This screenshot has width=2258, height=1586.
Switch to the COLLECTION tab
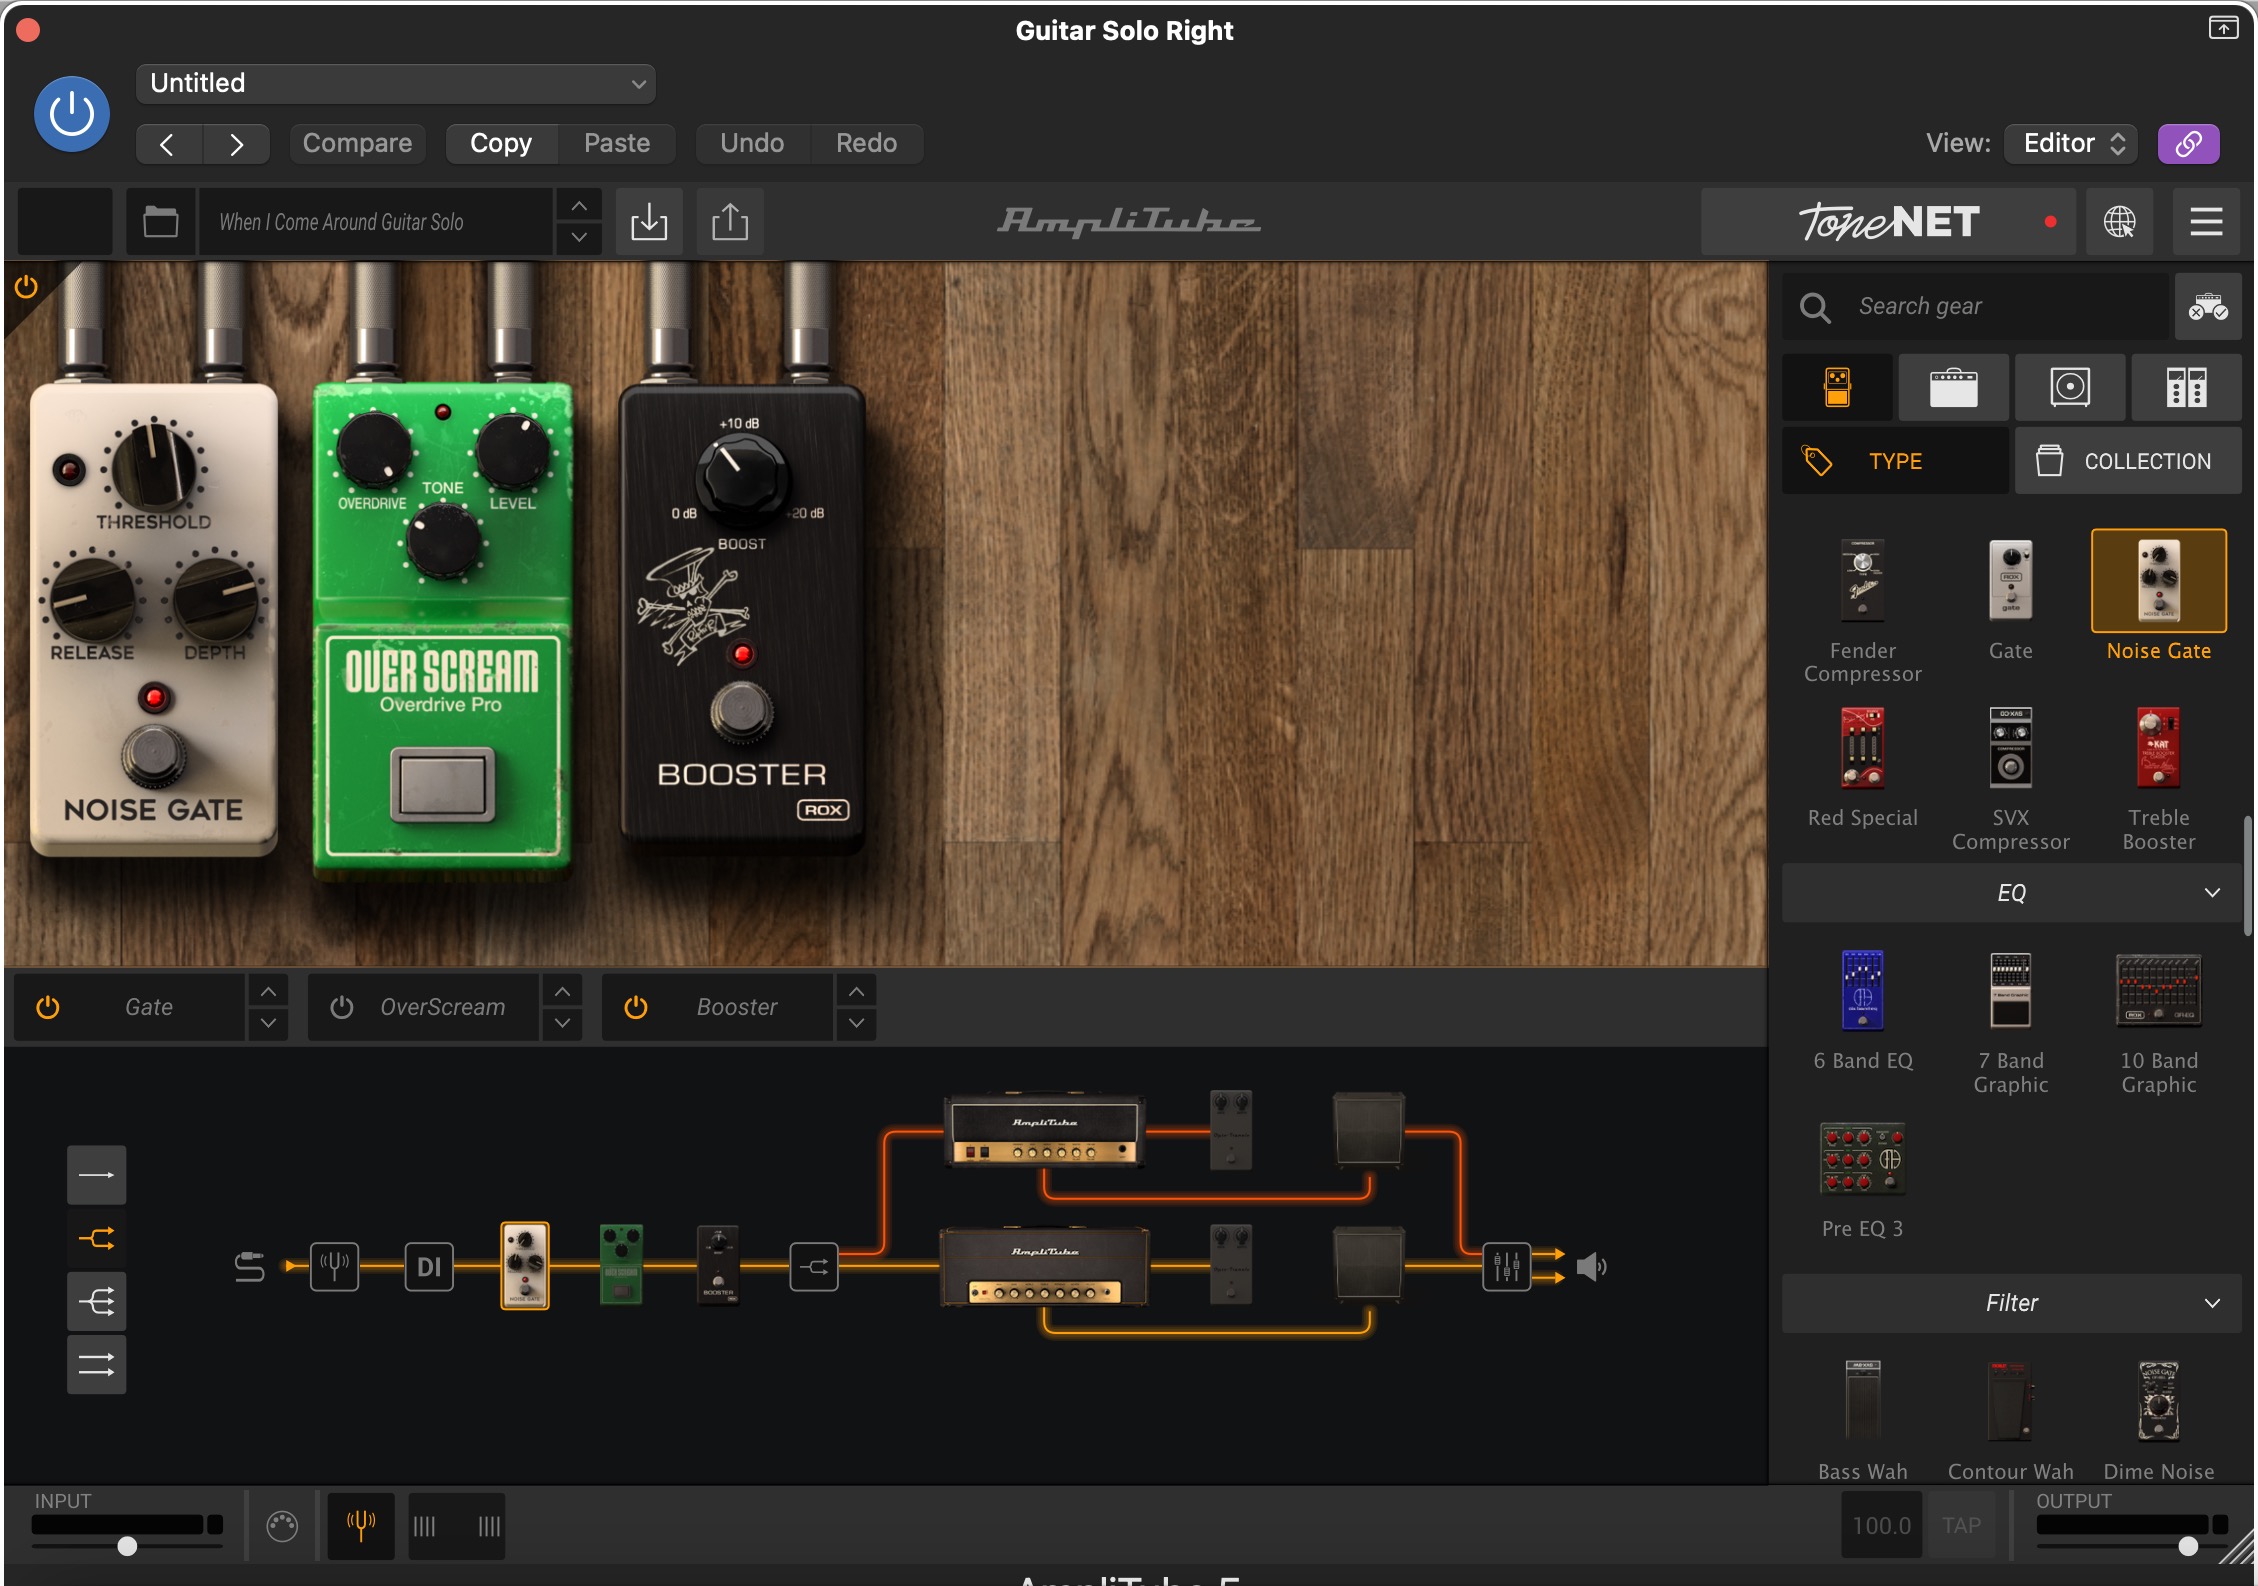pos(2128,461)
